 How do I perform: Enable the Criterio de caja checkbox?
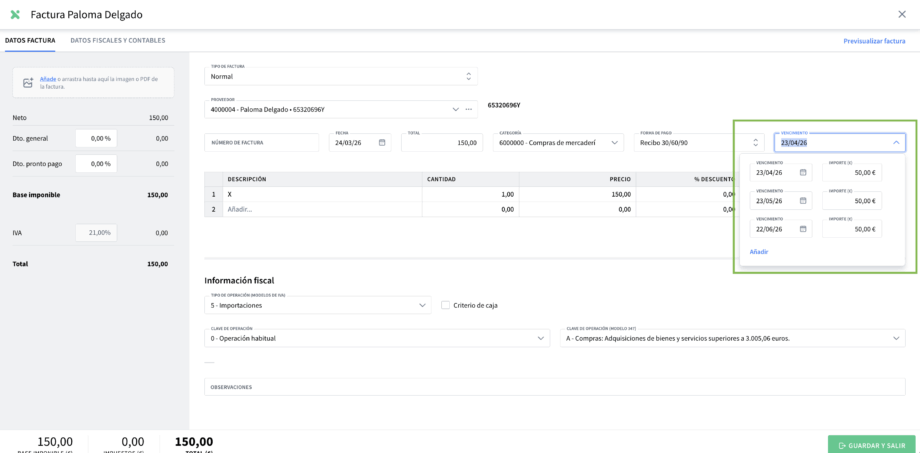click(x=446, y=305)
